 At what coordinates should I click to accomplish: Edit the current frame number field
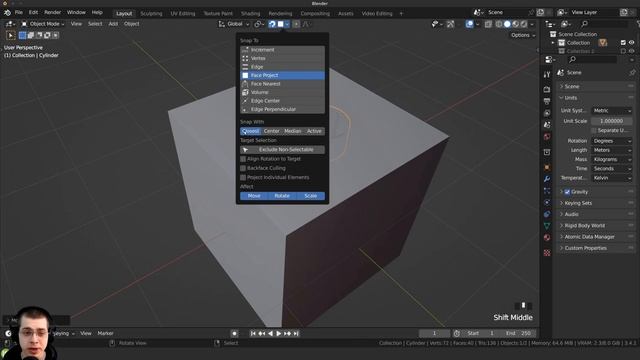point(434,333)
